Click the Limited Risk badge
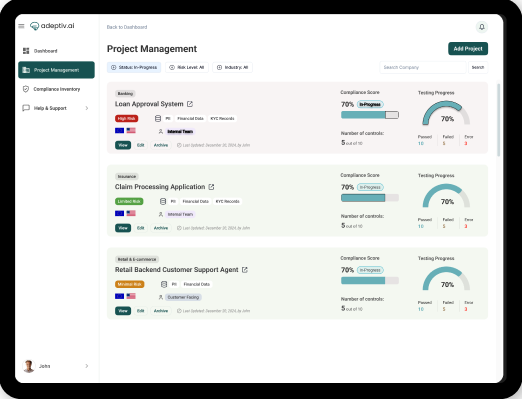 [x=129, y=201]
